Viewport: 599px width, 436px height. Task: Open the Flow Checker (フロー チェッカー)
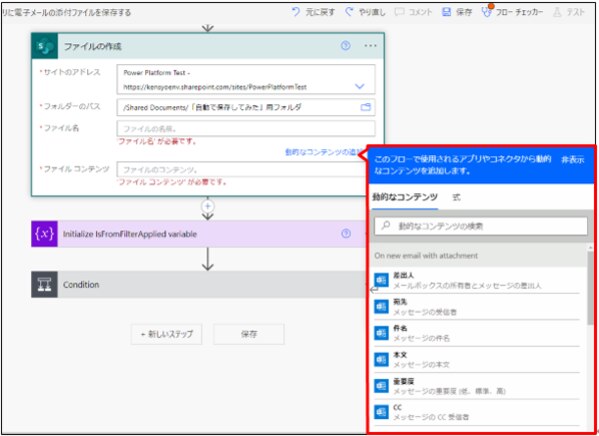pos(512,12)
